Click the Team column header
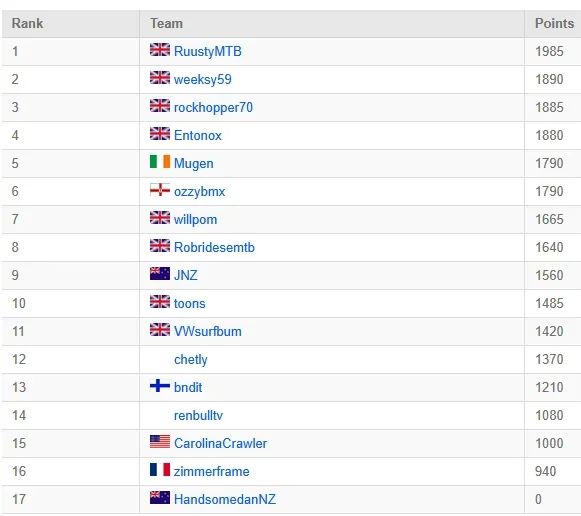 166,23
